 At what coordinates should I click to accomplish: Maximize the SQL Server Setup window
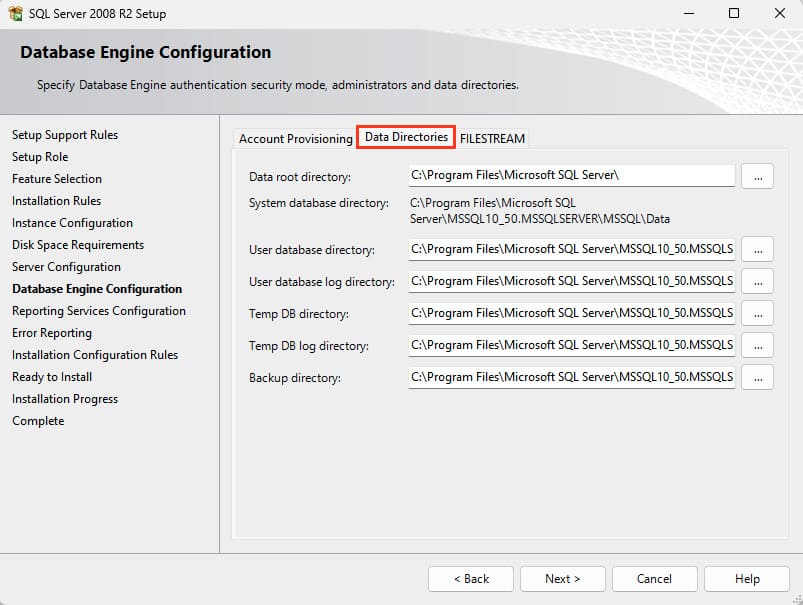(734, 13)
